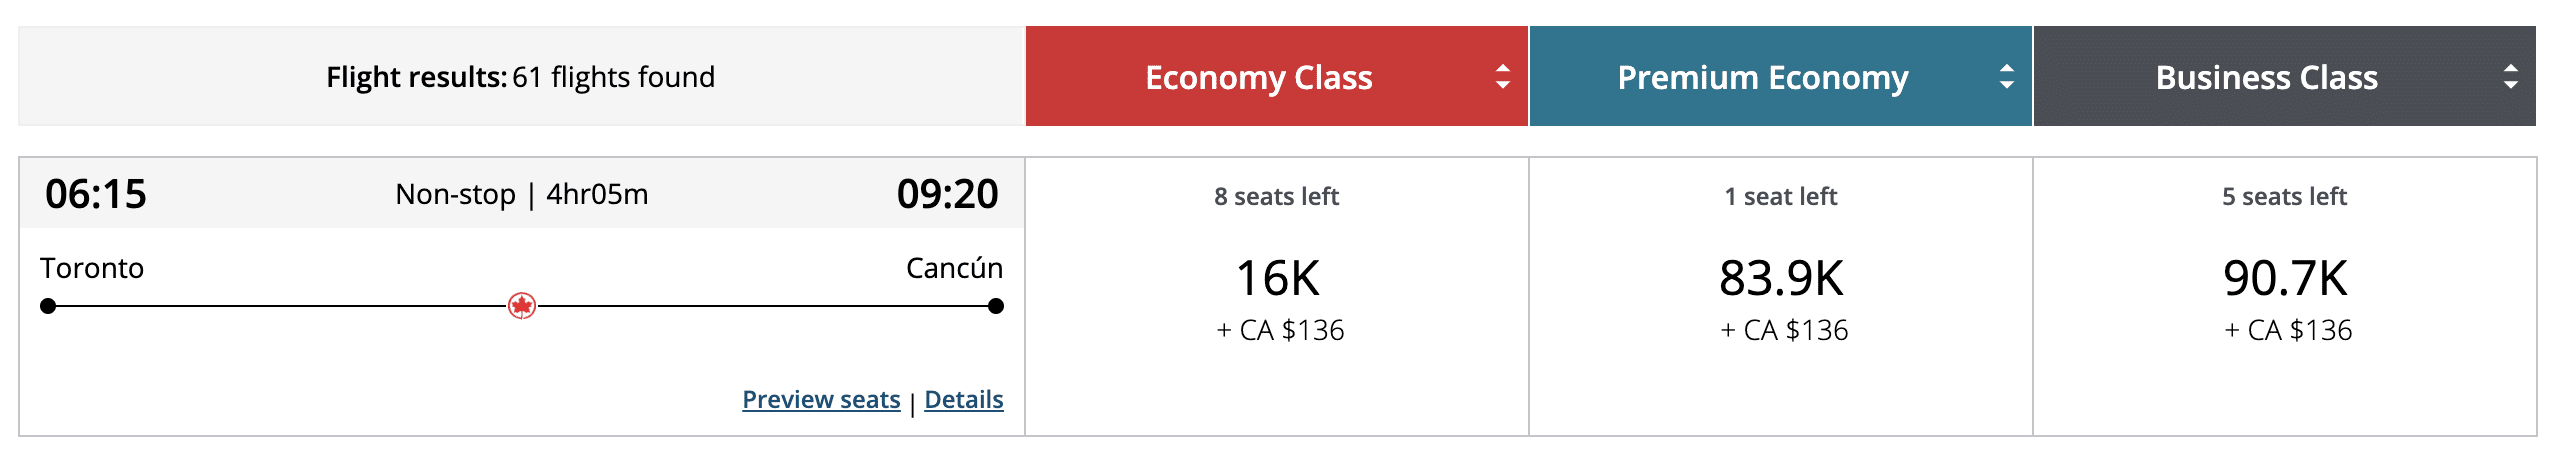The image size is (2554, 454).
Task: Sort flights by Premium Economy
Action: pos(1762,77)
